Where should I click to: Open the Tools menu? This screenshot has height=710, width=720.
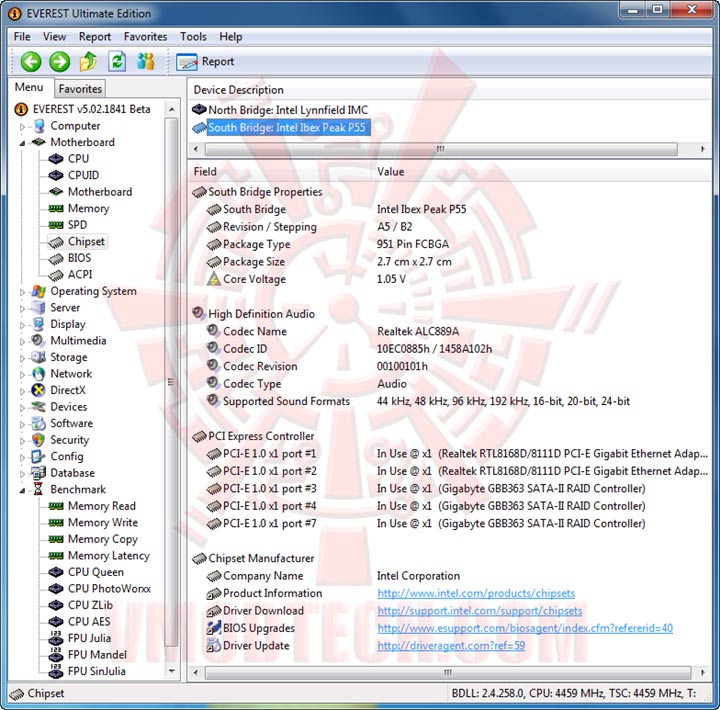click(193, 37)
